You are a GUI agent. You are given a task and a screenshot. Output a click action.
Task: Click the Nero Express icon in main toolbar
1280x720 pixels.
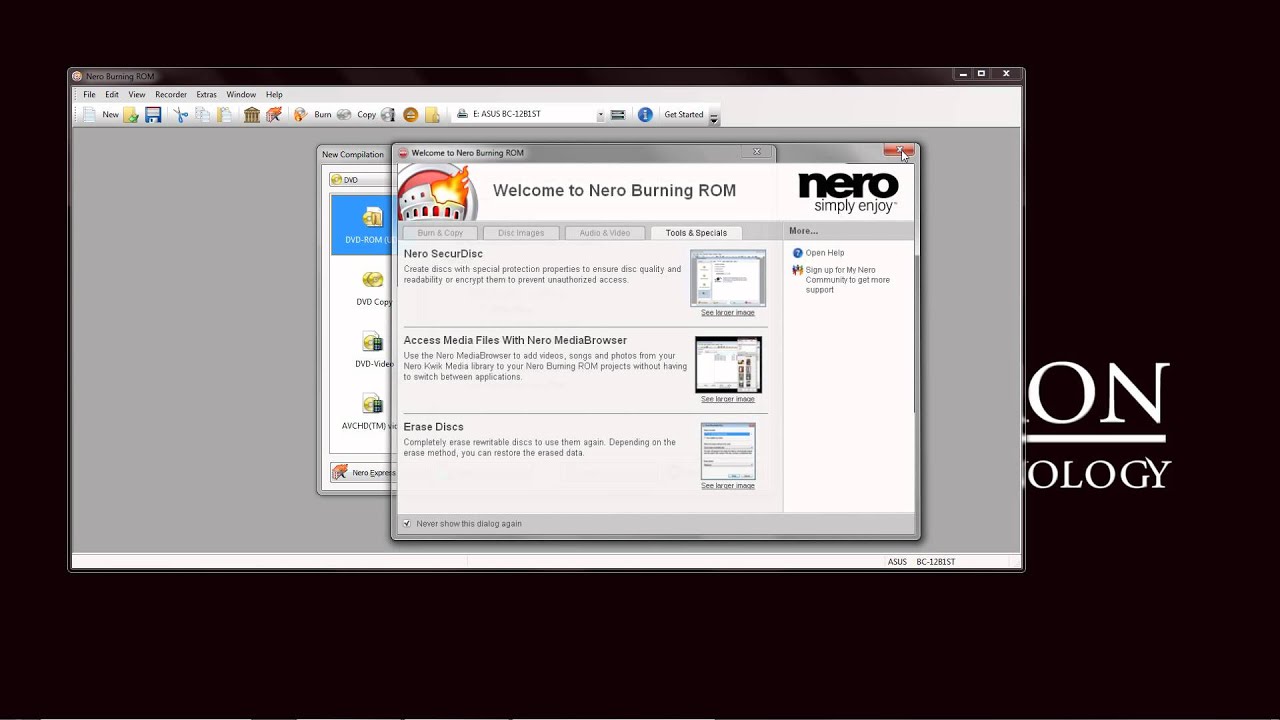(274, 115)
